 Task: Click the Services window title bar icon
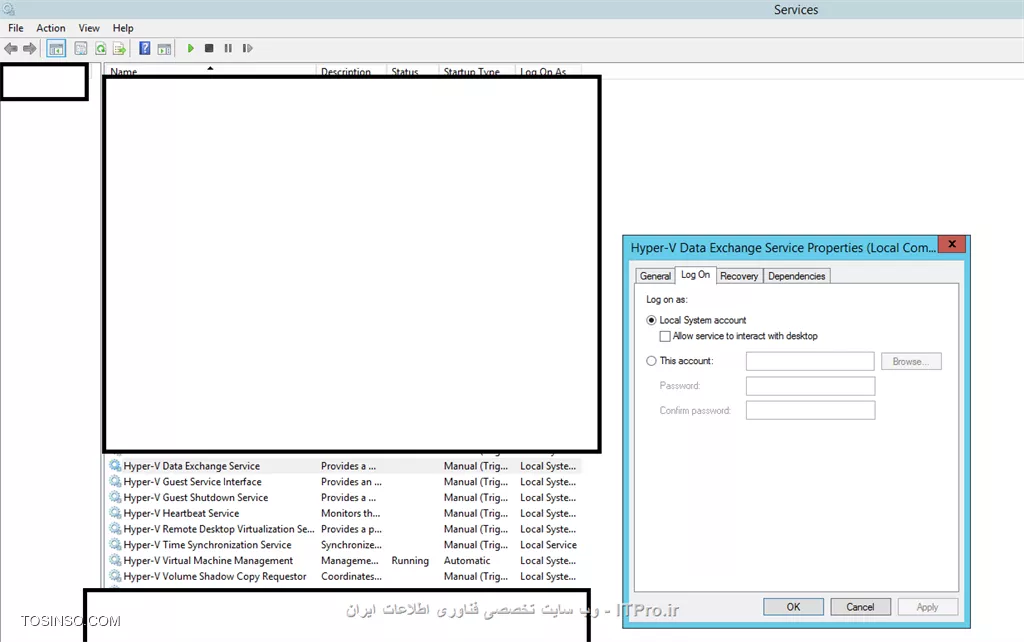(x=8, y=9)
